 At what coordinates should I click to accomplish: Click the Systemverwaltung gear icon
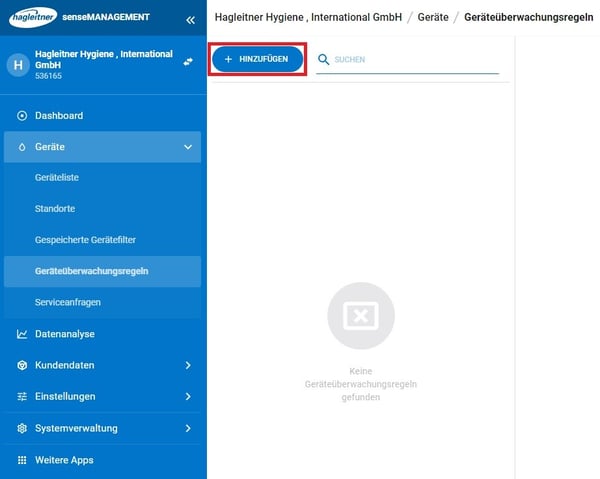tap(22, 428)
